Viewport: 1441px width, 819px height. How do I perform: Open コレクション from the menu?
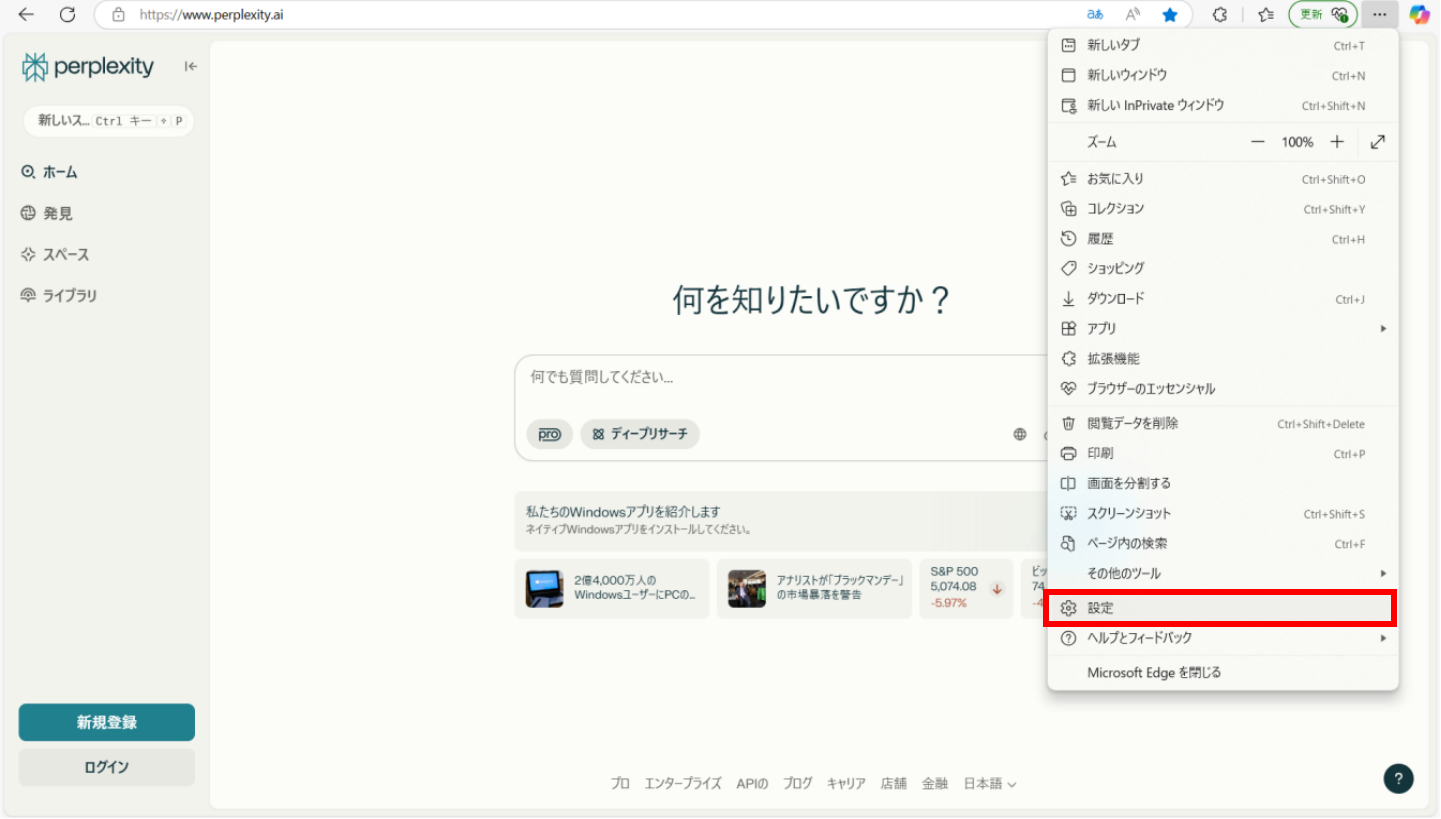(1222, 209)
